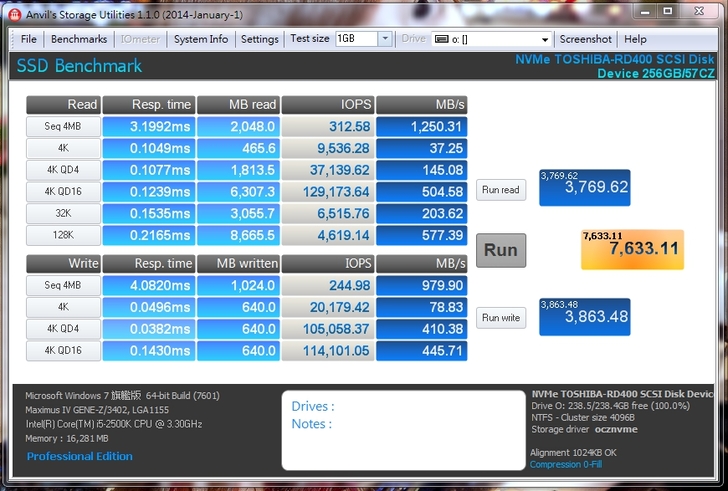Click the Memory : 16,281 MB text

click(66, 439)
